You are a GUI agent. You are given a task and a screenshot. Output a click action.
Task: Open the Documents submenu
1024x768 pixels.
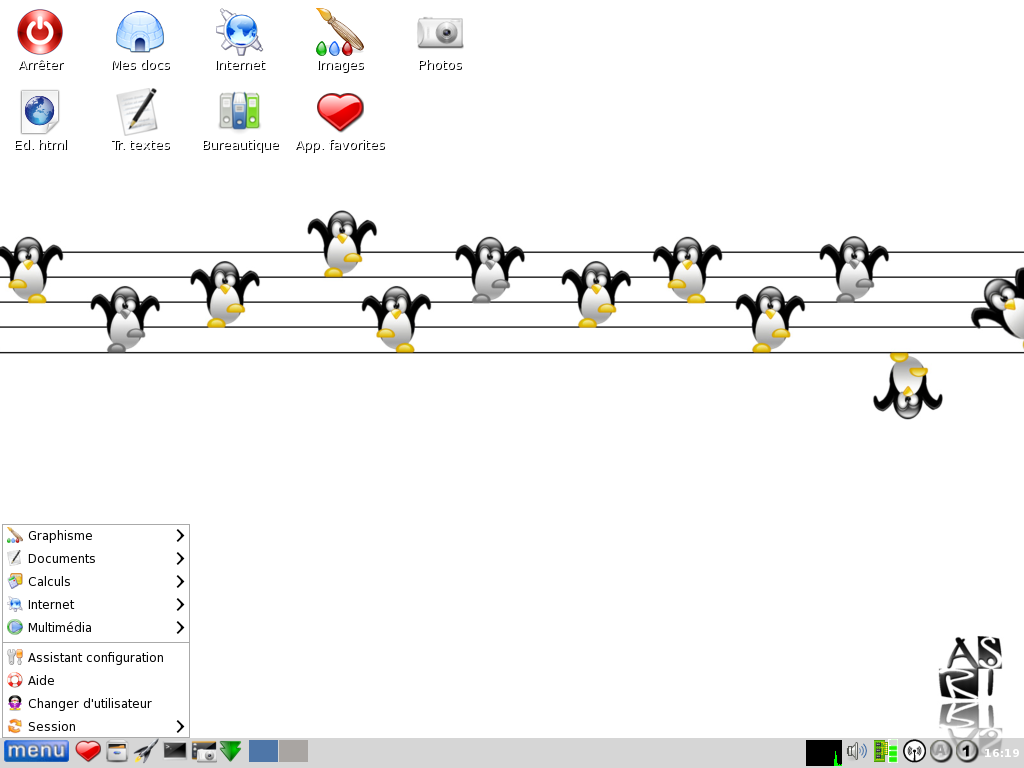coord(96,558)
